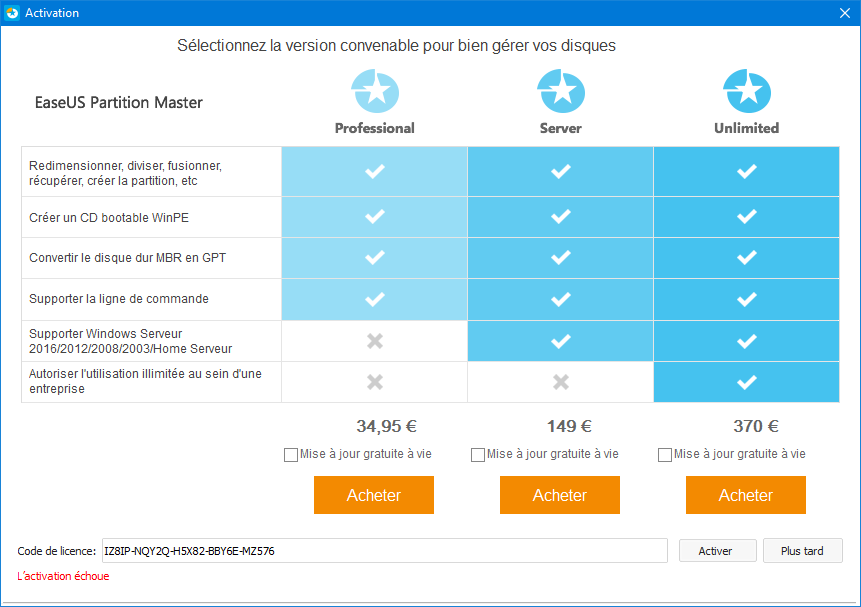Click the Supporter la ligne de commande feature

click(x=119, y=299)
